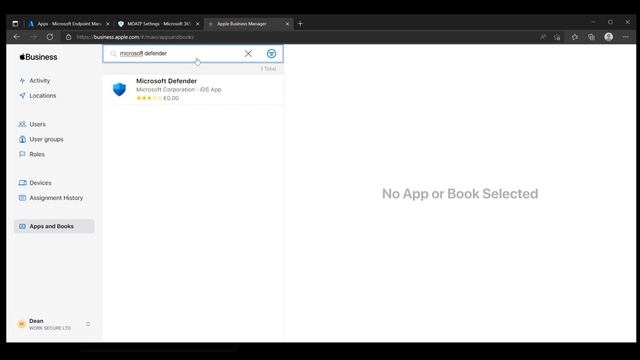Click the Users people icon
The image size is (640, 360).
[22, 124]
